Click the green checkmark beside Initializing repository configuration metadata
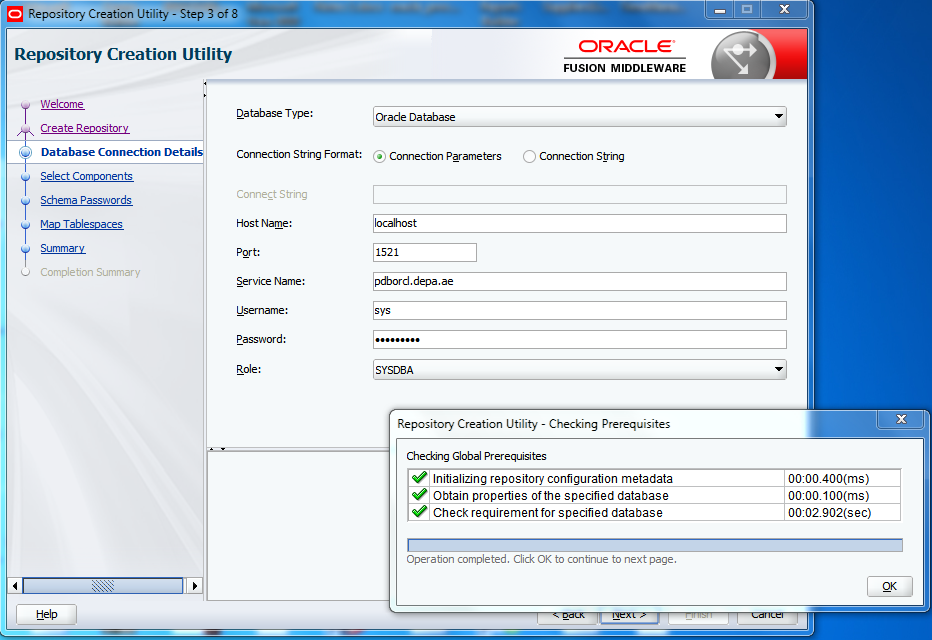The image size is (932, 640). coord(419,478)
